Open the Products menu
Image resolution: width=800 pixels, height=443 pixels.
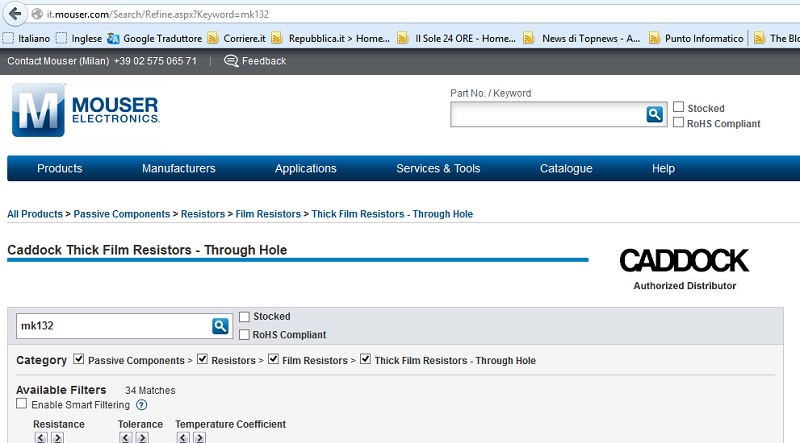pos(60,168)
